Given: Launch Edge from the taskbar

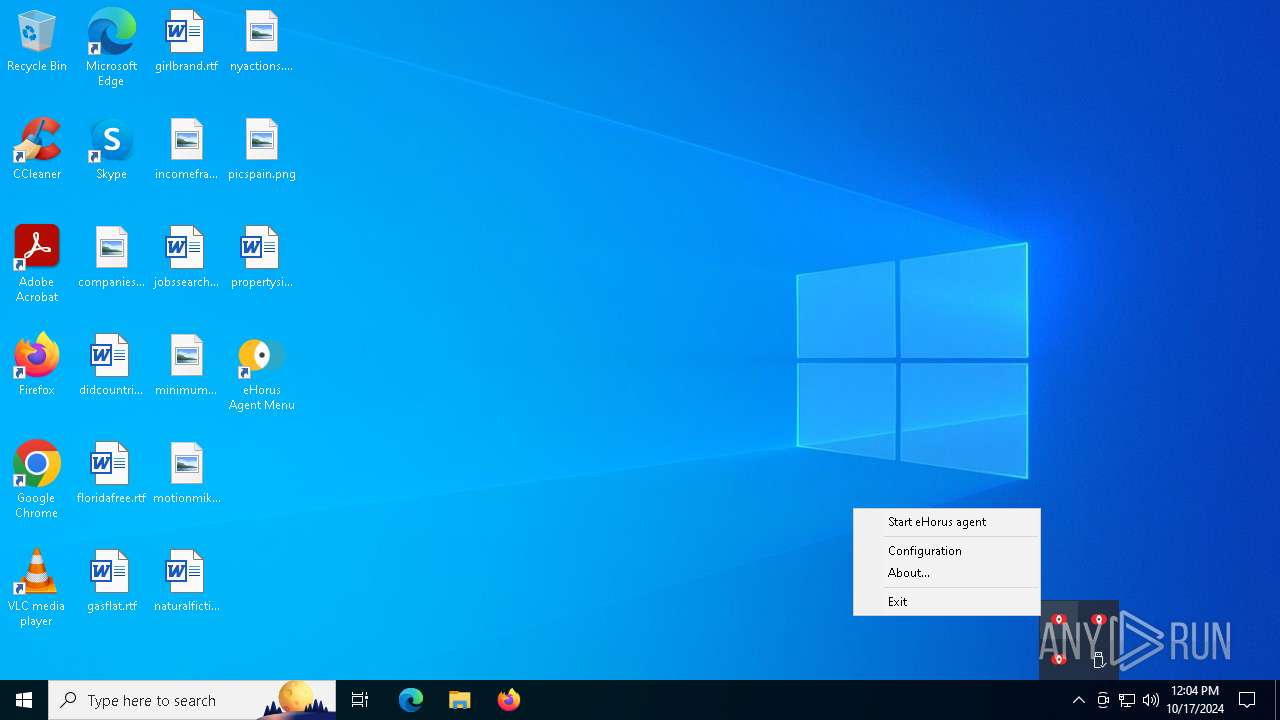Looking at the screenshot, I should tap(411, 700).
